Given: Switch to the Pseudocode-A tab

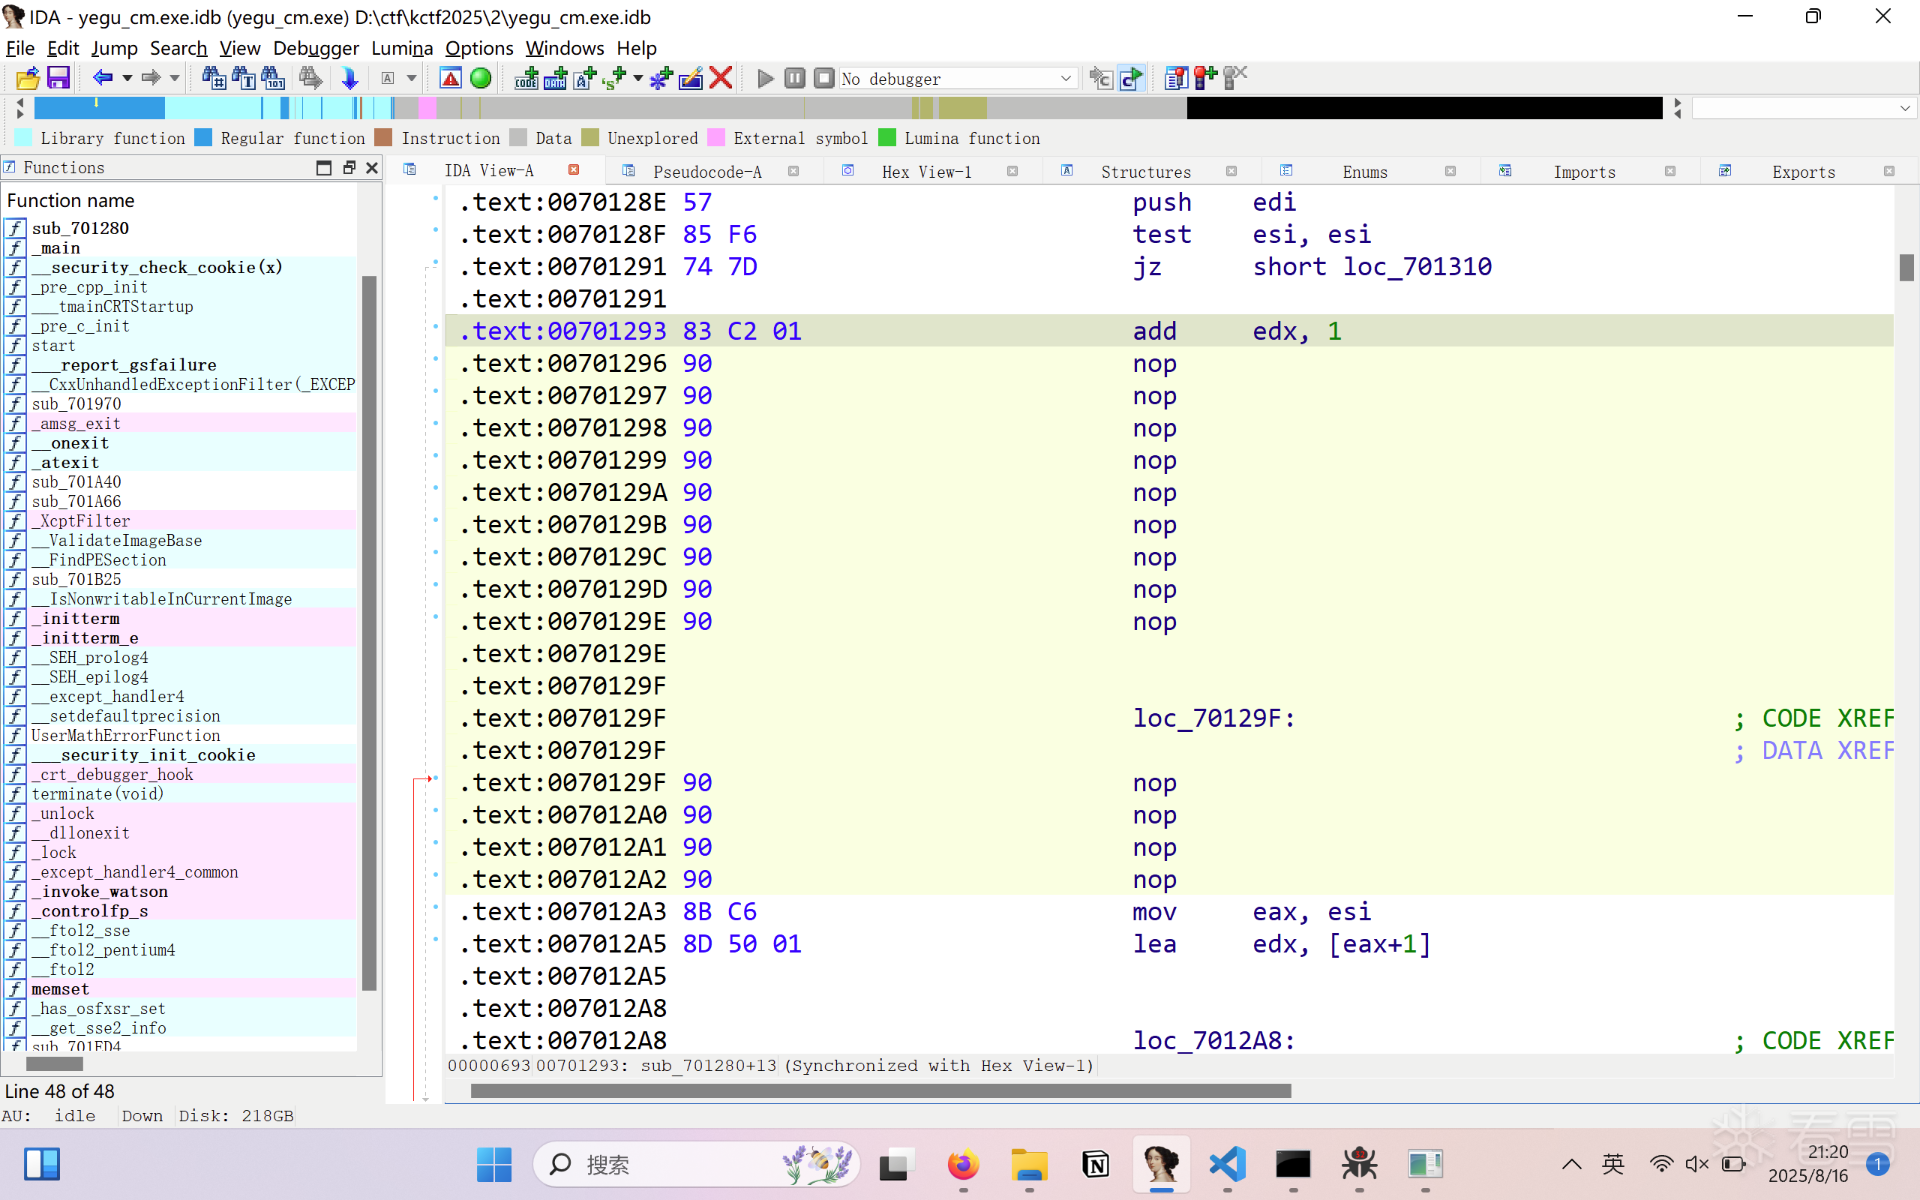Looking at the screenshot, I should click(706, 172).
